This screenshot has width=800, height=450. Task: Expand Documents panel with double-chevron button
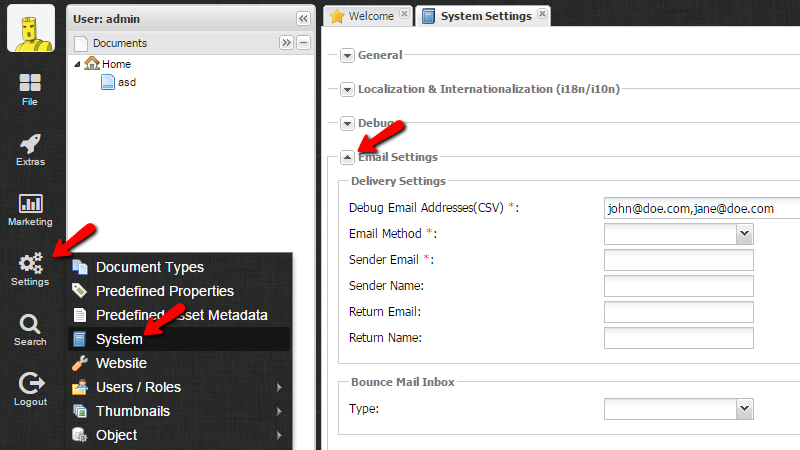pos(286,42)
